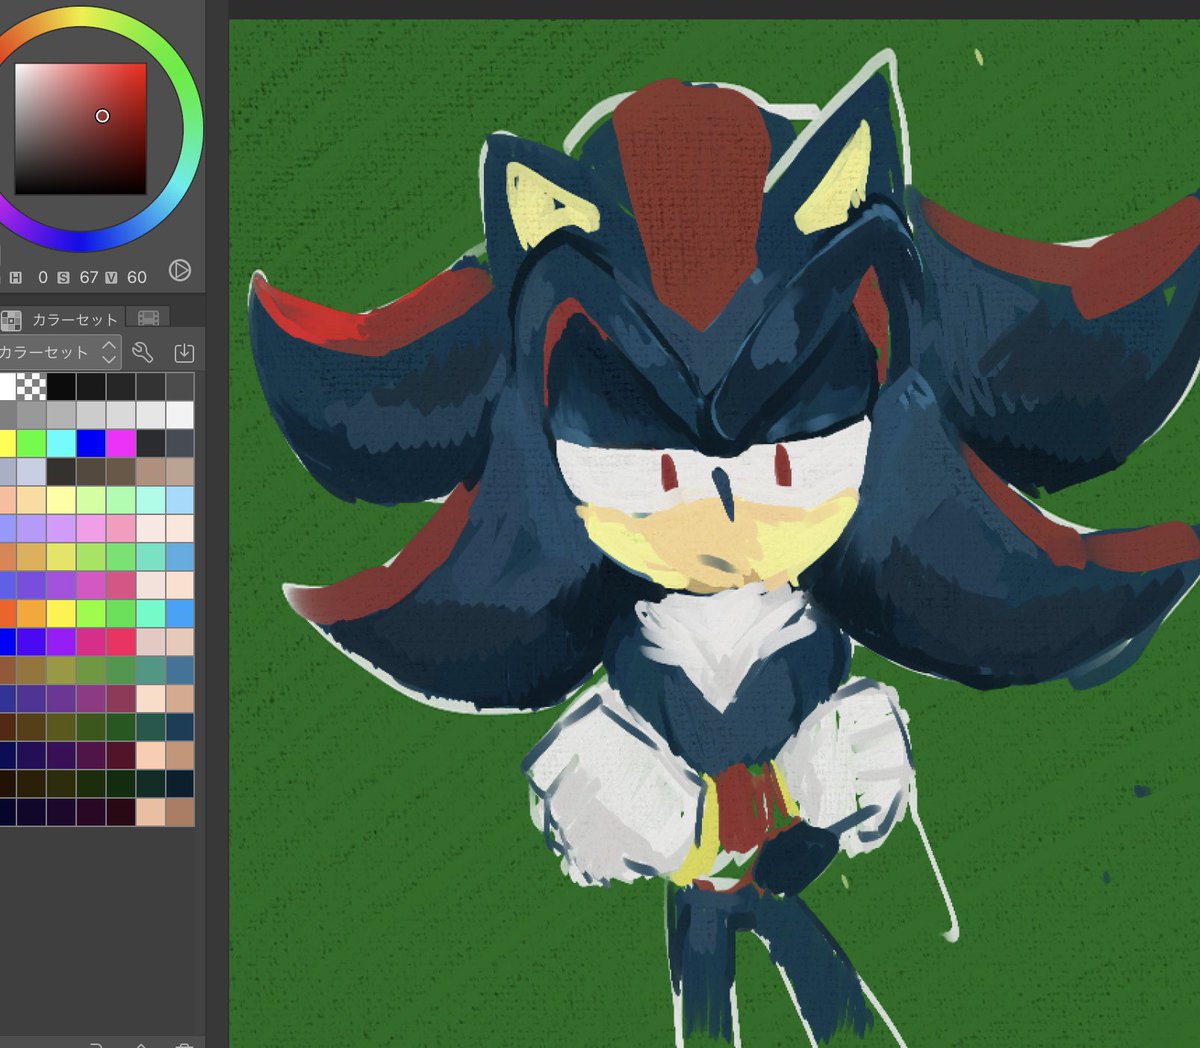Select the pure blue swatch between cyan and magenta

91,442
